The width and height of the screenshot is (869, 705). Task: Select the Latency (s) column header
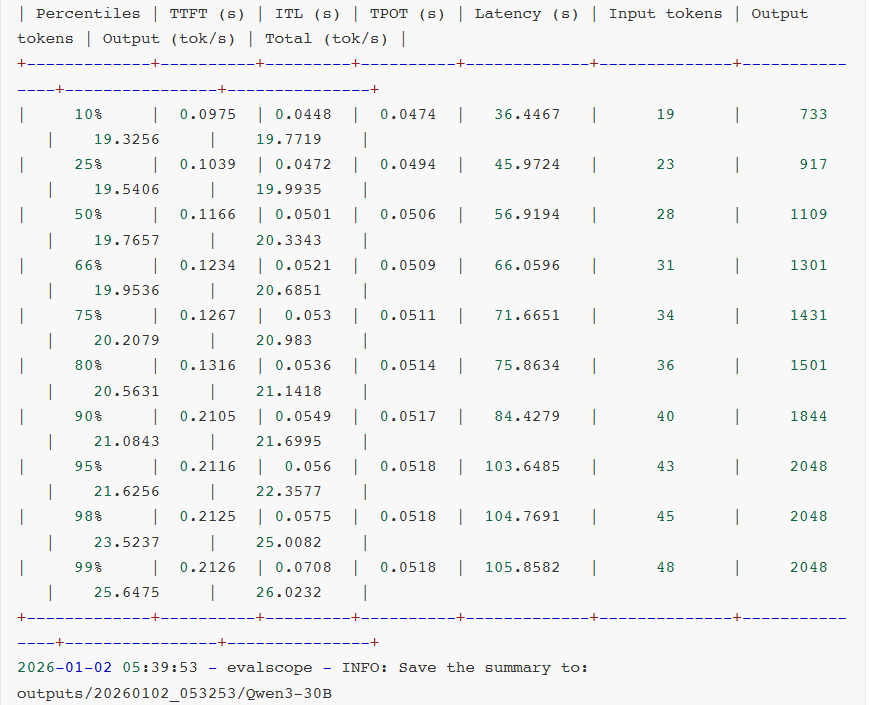coord(528,14)
